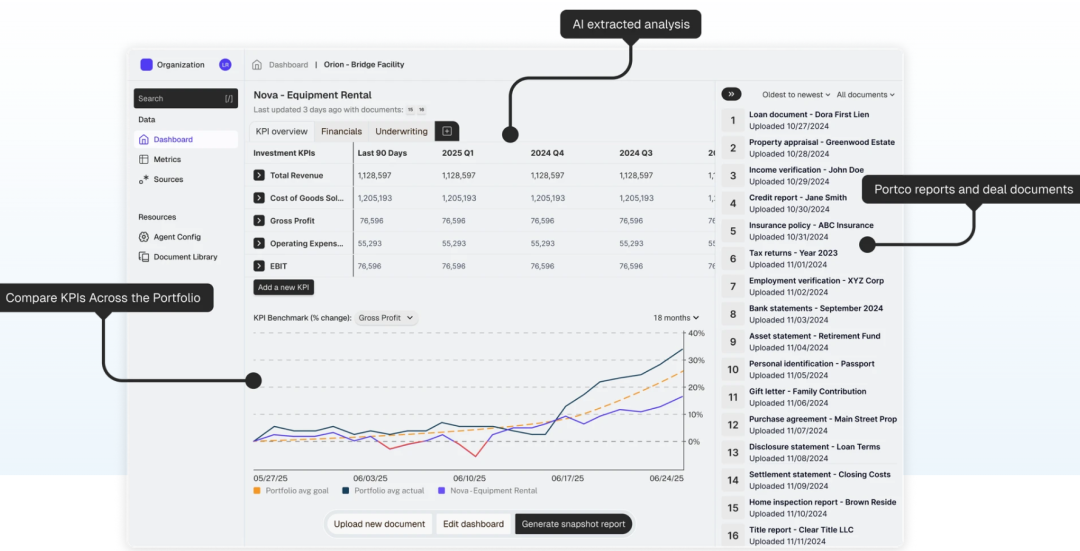Screen dimensions: 1080x551
Task: Expand the Total Revenue row
Action: coord(259,175)
